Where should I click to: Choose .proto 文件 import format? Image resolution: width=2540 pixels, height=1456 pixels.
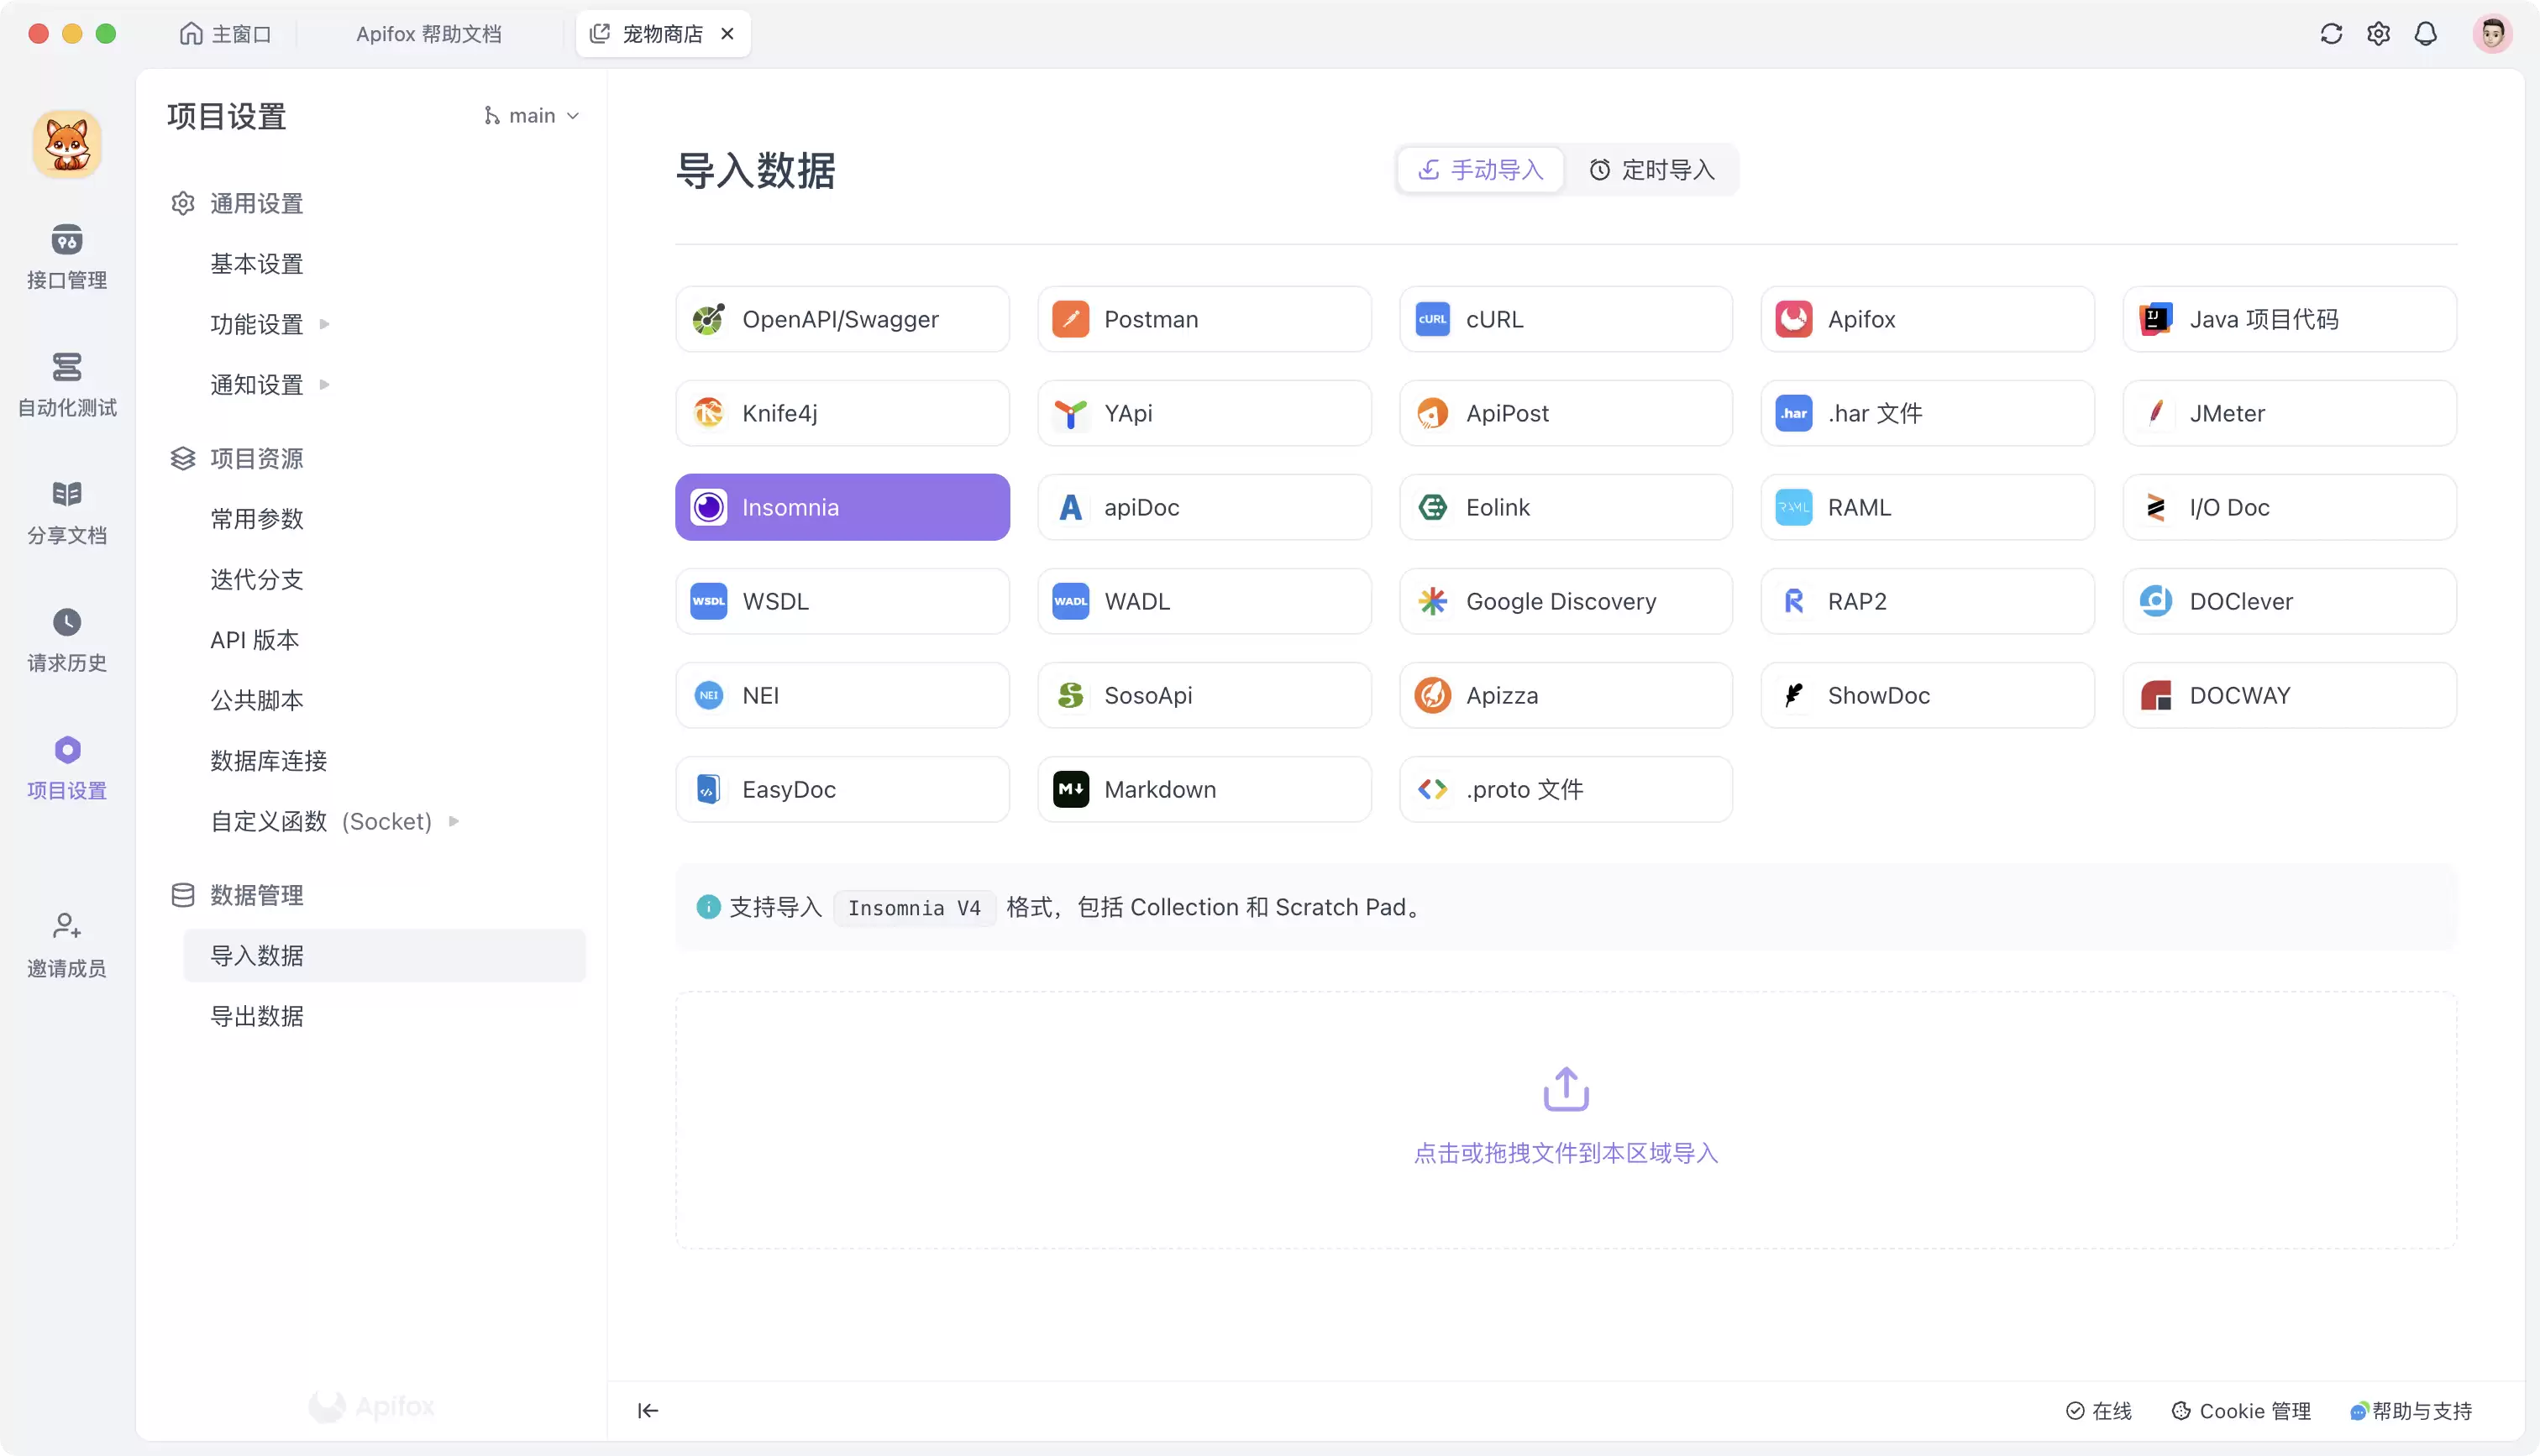pos(1565,789)
